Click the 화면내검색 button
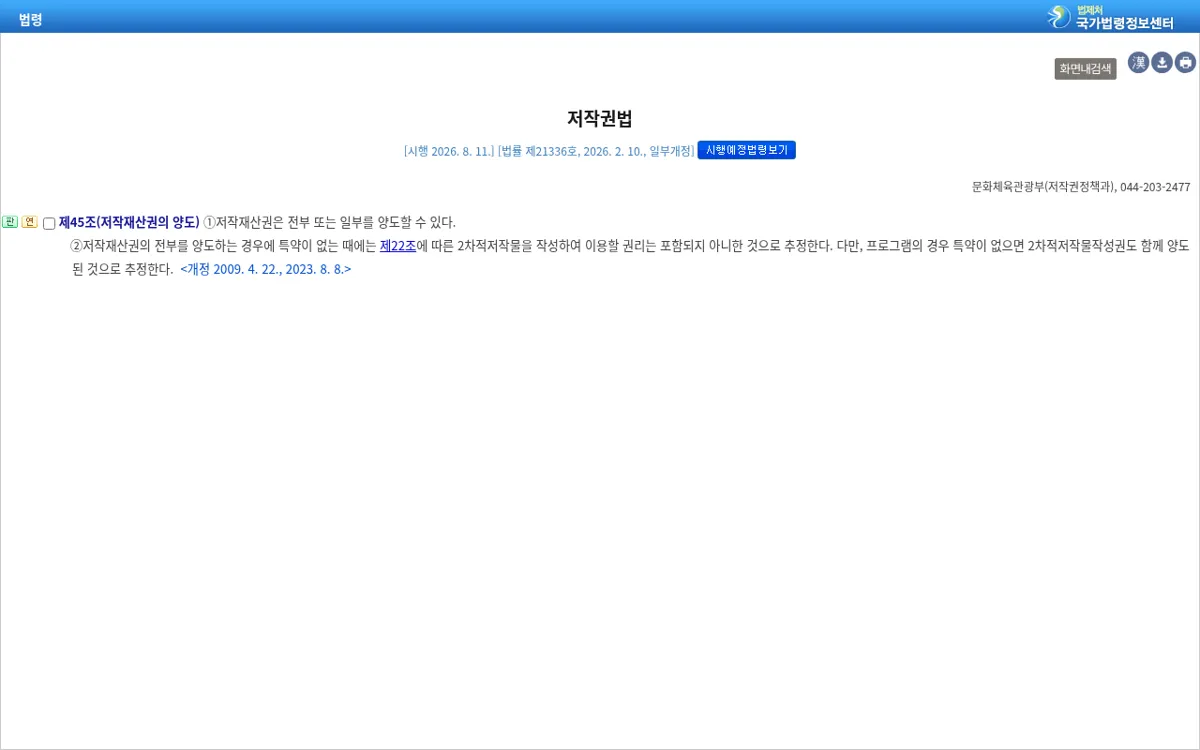This screenshot has height=750, width=1200. (1085, 69)
